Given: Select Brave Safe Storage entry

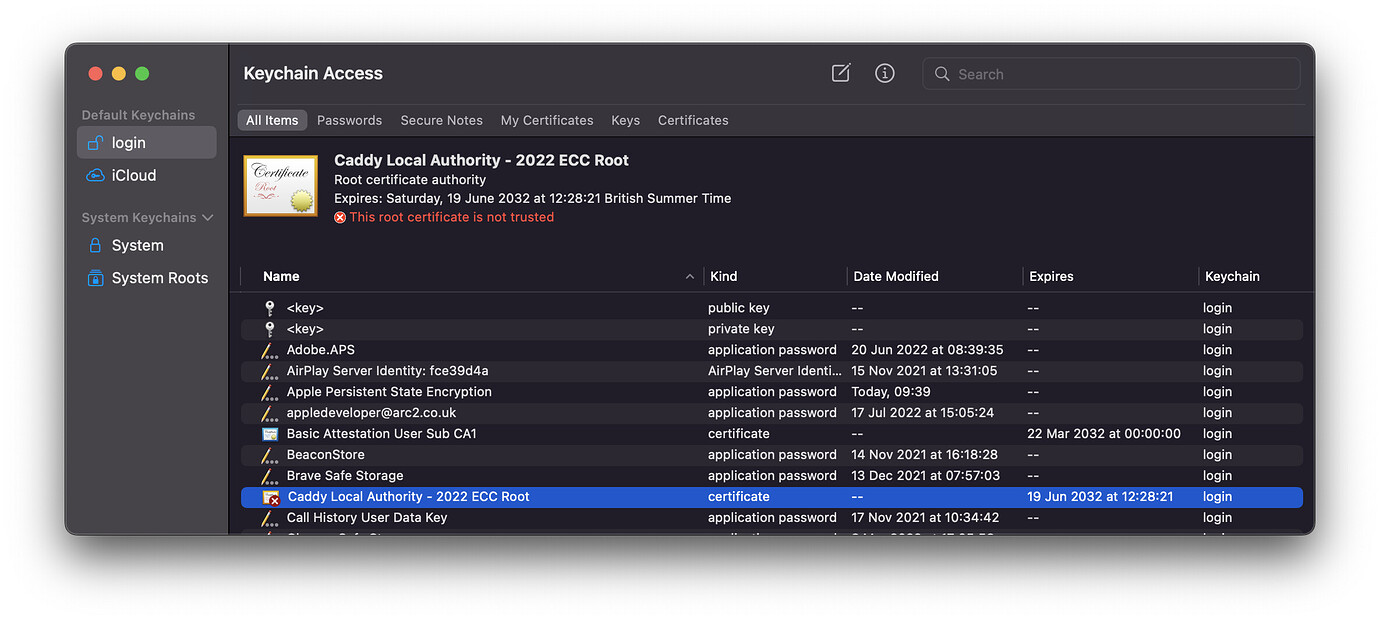Looking at the screenshot, I should coord(771,476).
